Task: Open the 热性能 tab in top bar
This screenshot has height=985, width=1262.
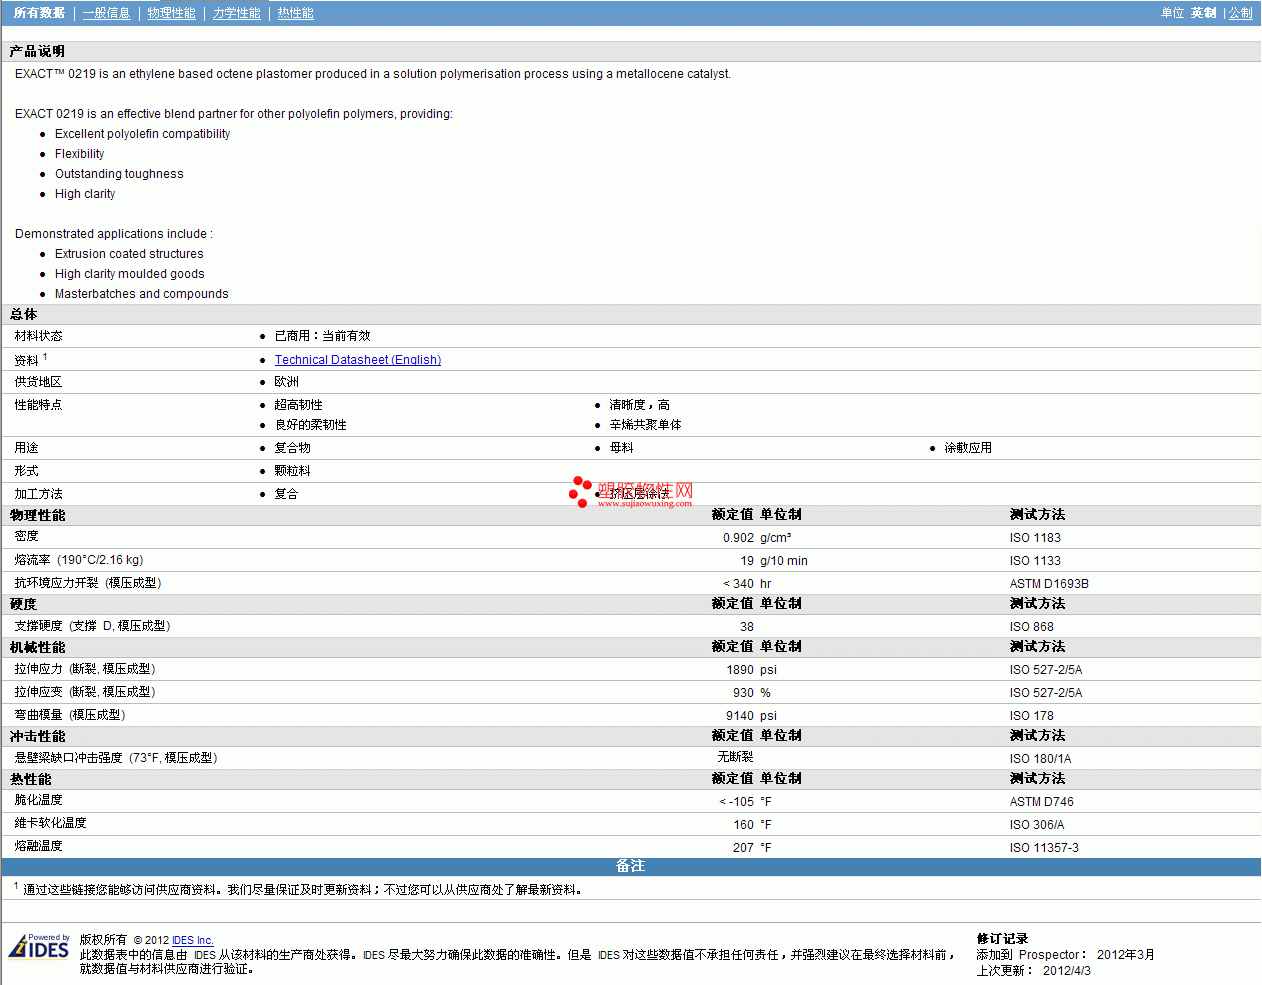Action: coord(295,13)
